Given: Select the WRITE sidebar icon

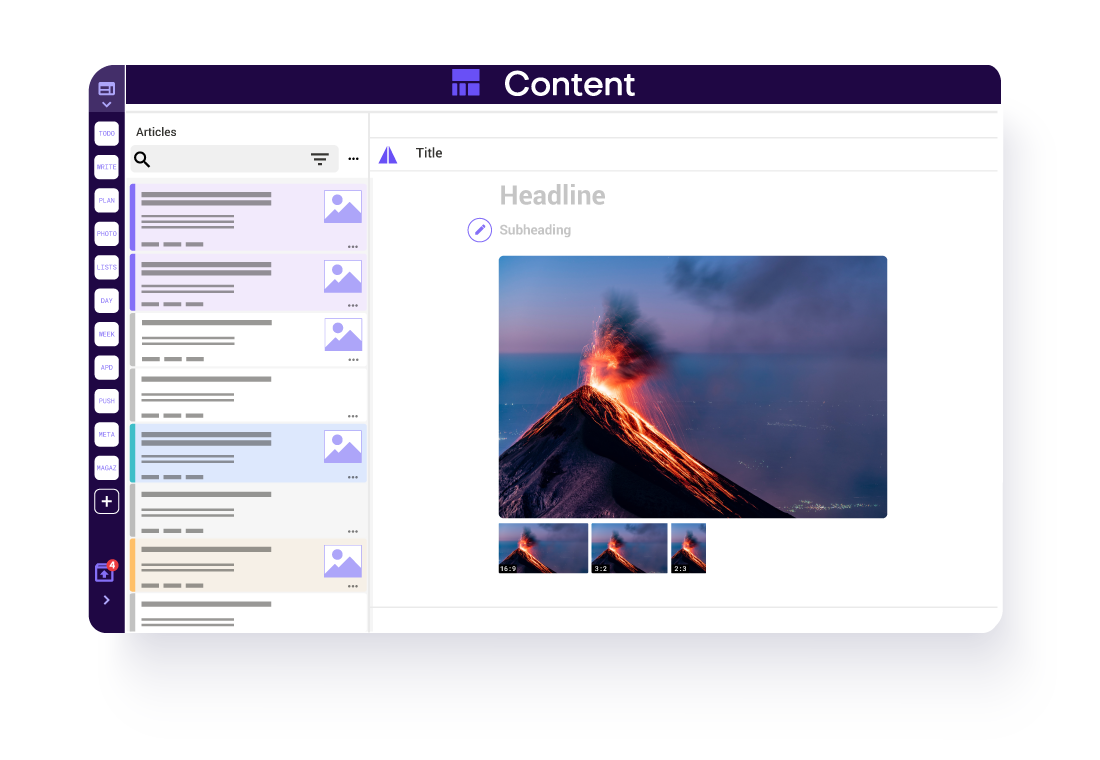Looking at the screenshot, I should 106,167.
